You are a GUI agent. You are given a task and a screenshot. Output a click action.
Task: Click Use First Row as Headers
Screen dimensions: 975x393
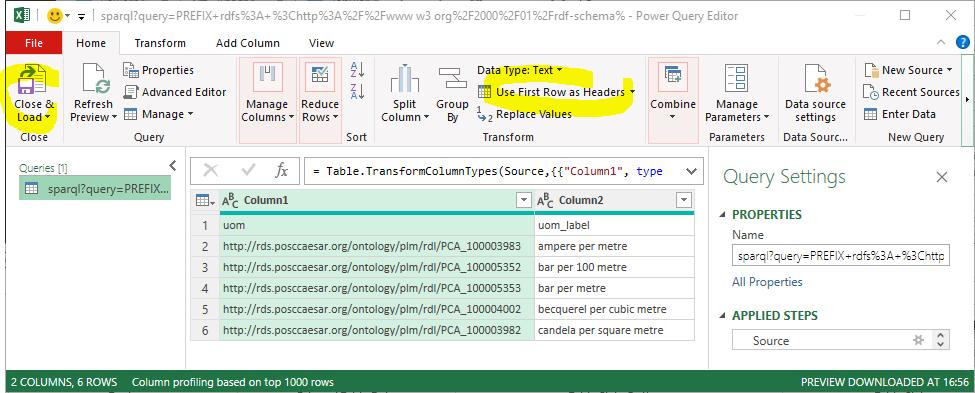(x=551, y=92)
